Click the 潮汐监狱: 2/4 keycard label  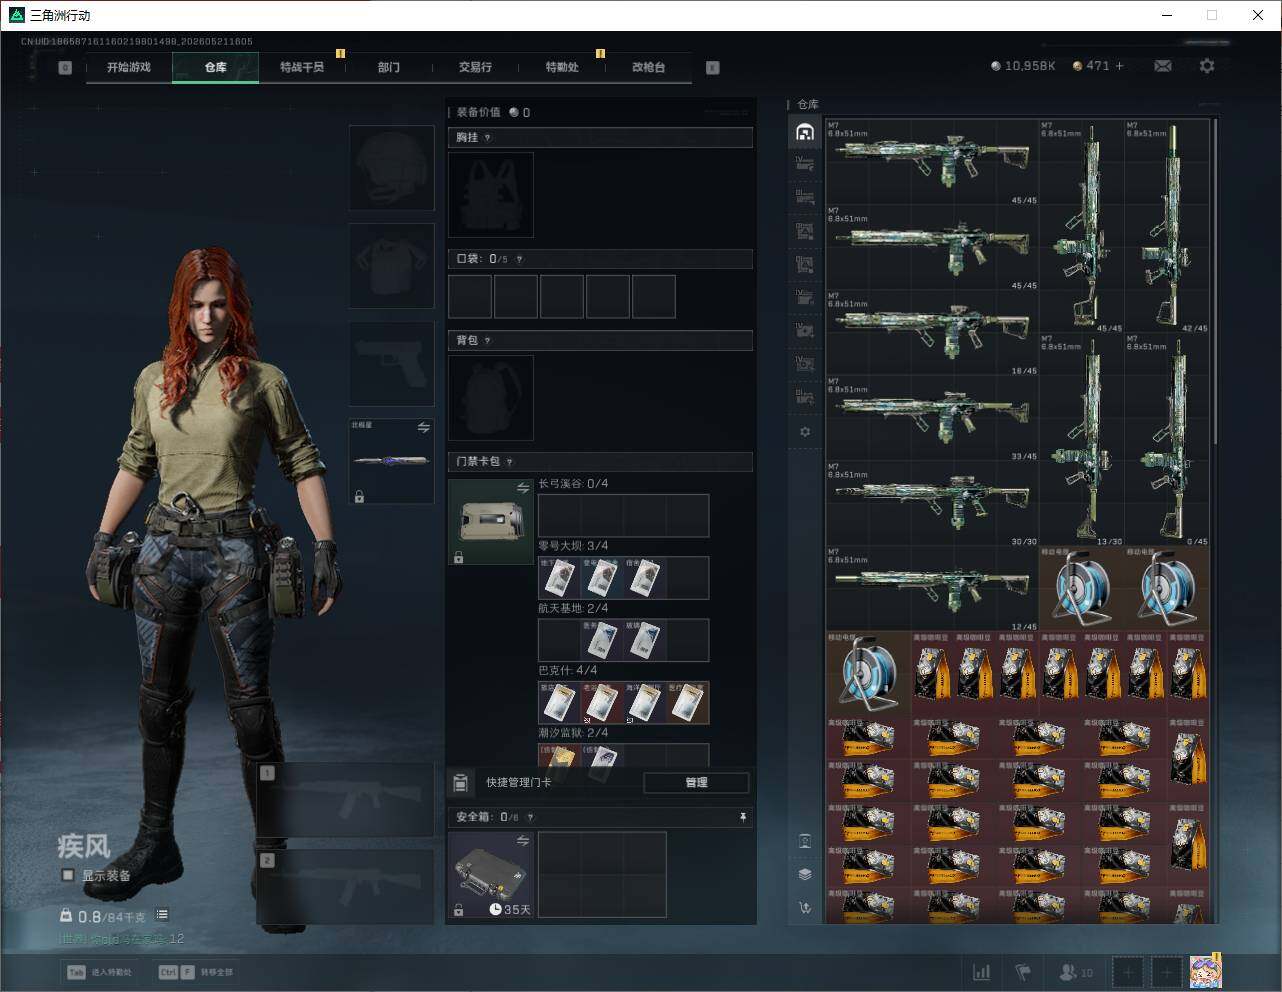[573, 732]
